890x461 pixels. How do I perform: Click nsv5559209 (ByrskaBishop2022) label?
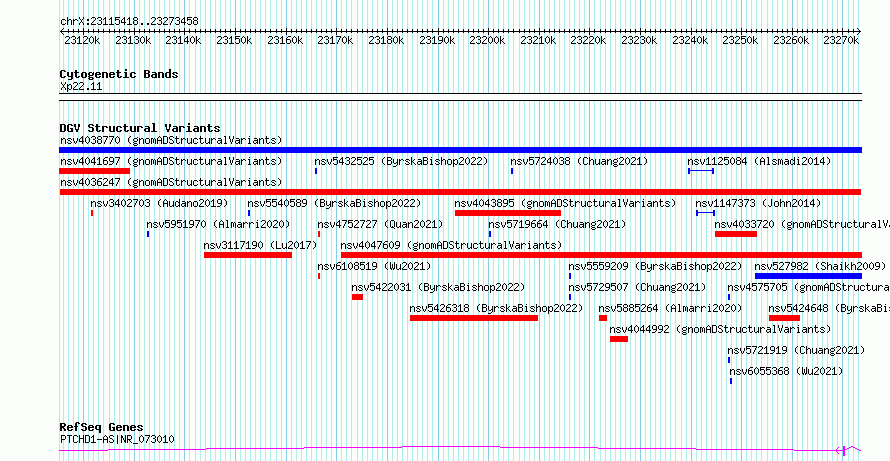point(655,266)
